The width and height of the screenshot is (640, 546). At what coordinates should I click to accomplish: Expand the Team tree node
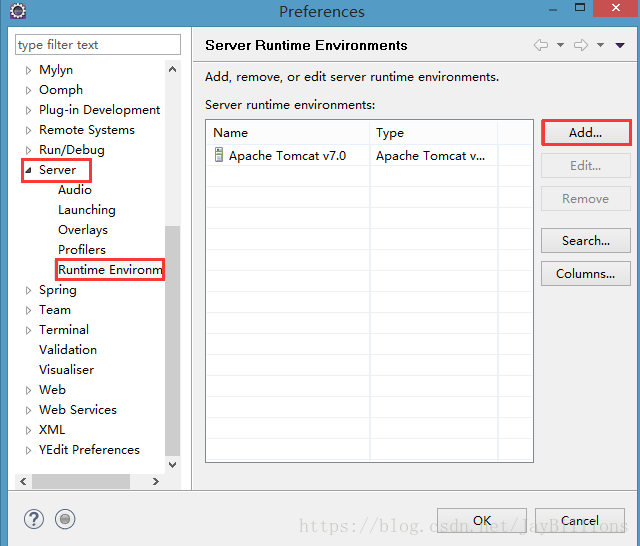pyautogui.click(x=28, y=310)
